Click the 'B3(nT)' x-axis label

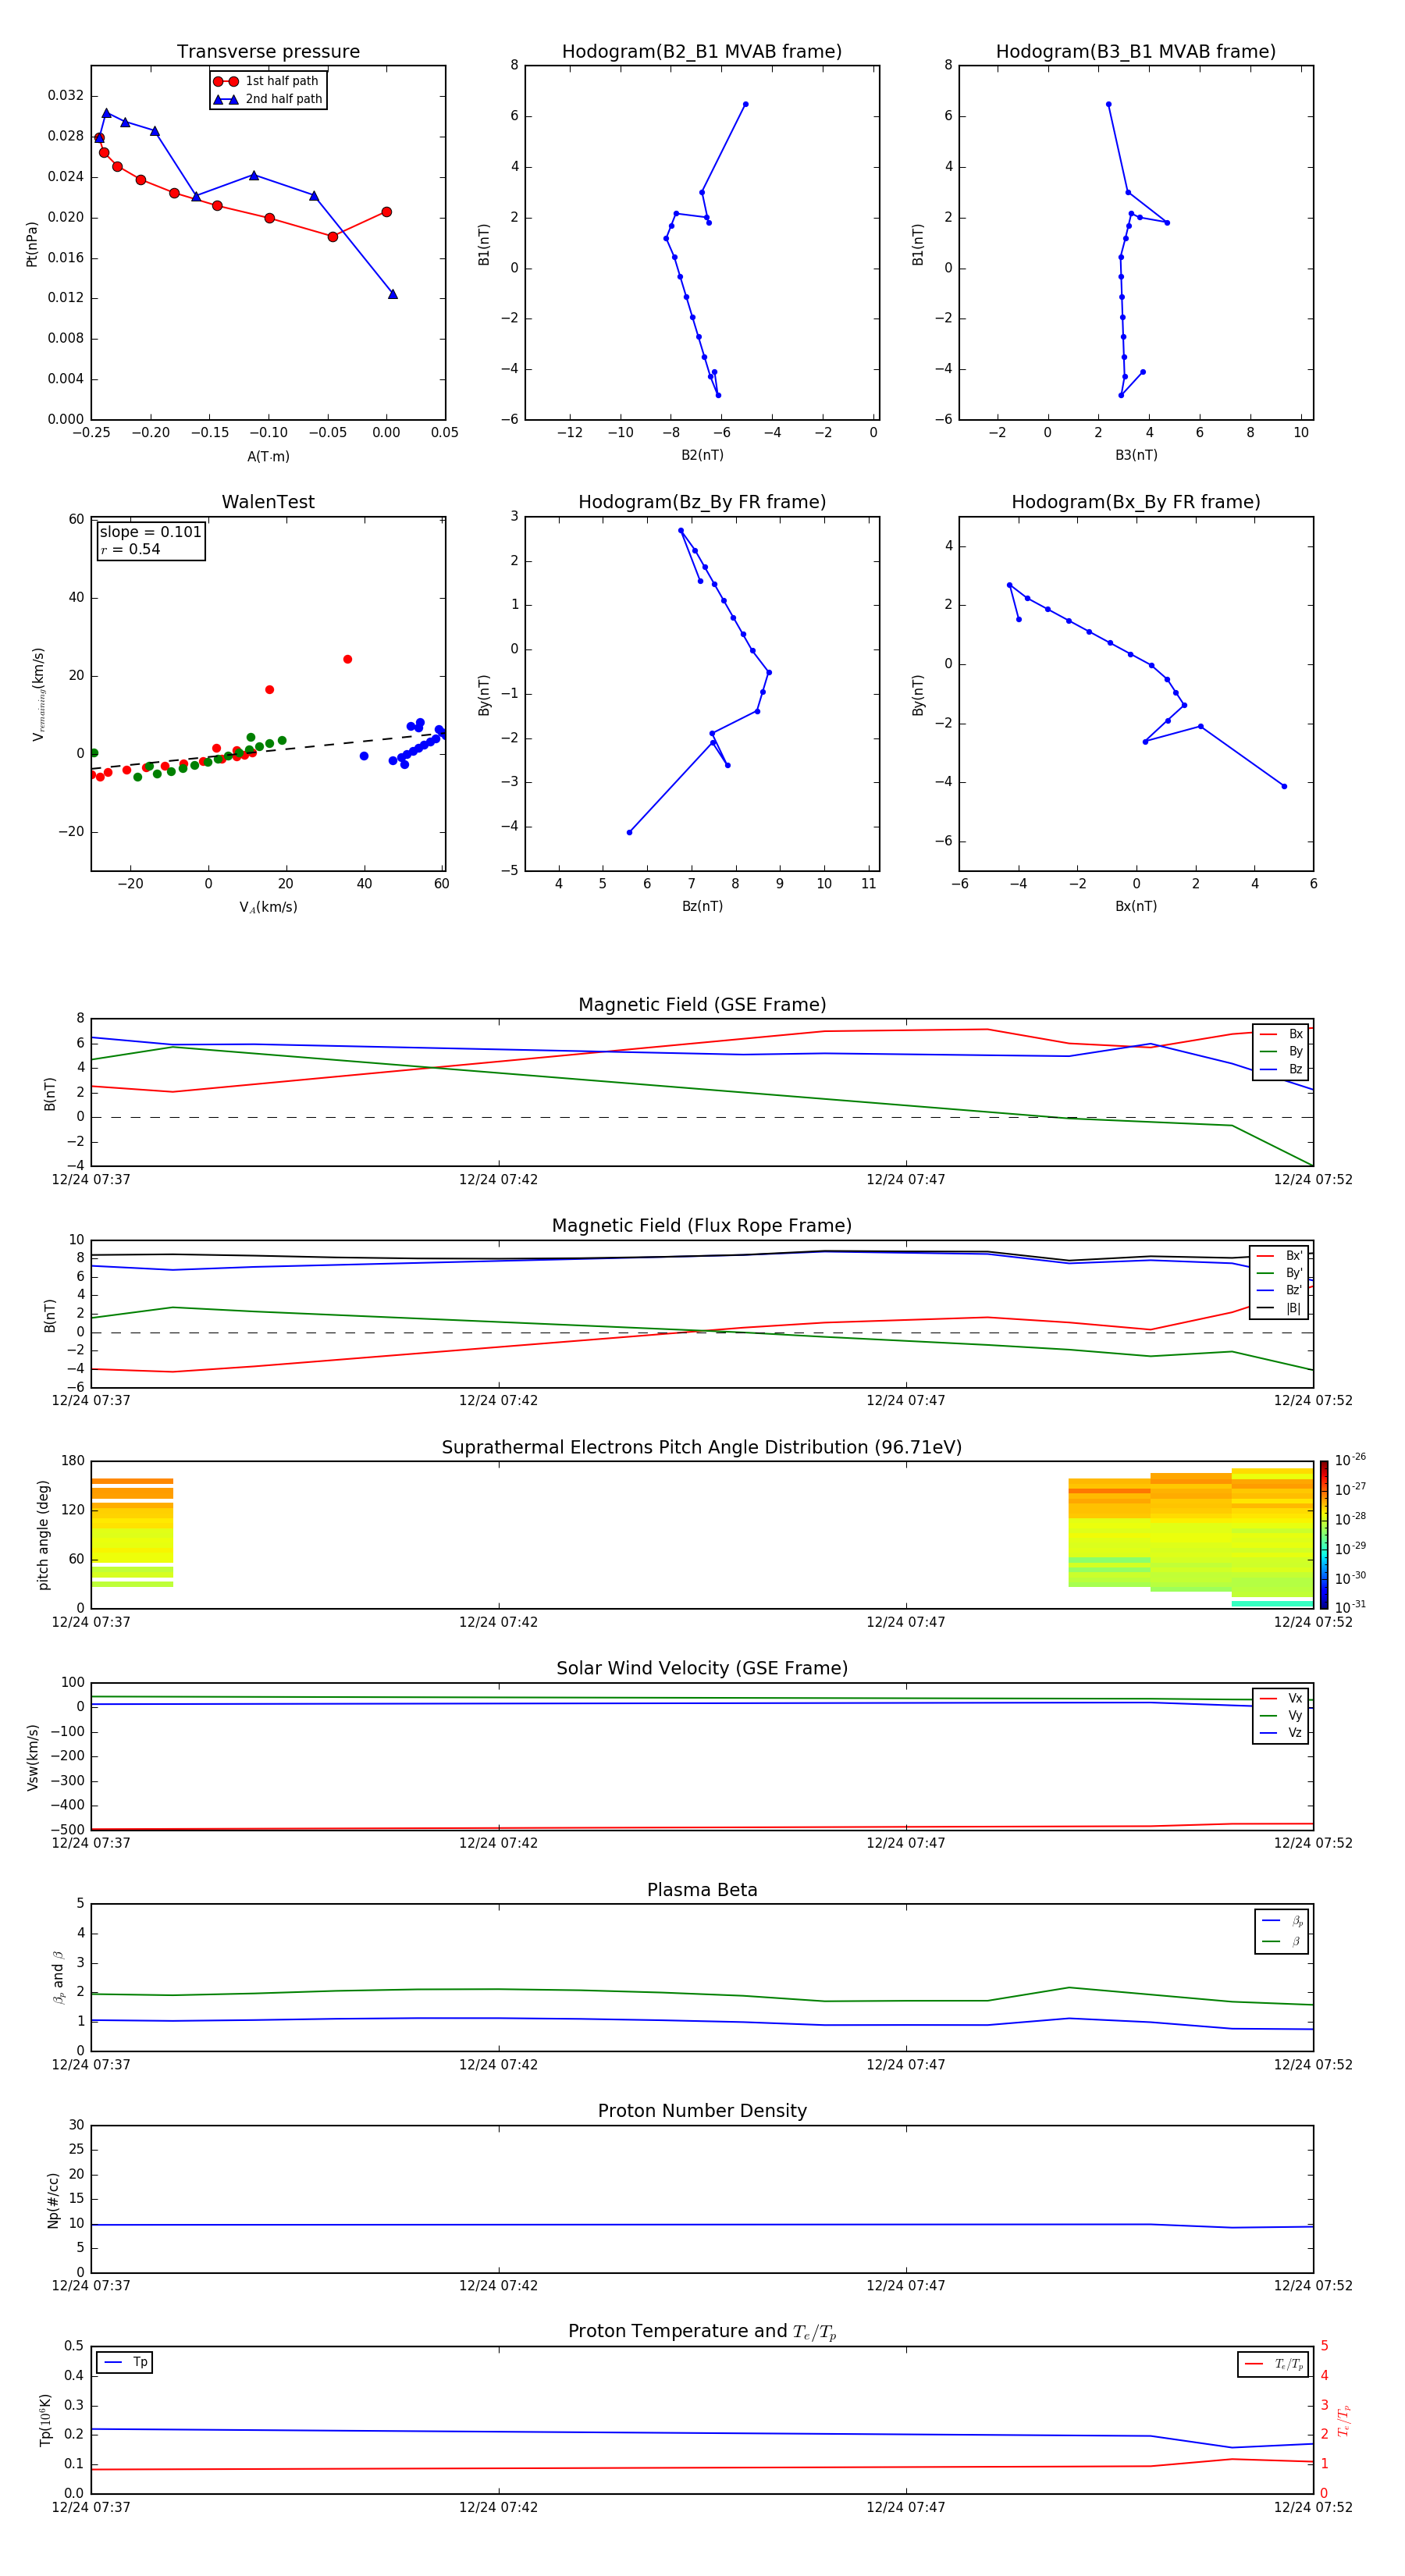(1136, 455)
